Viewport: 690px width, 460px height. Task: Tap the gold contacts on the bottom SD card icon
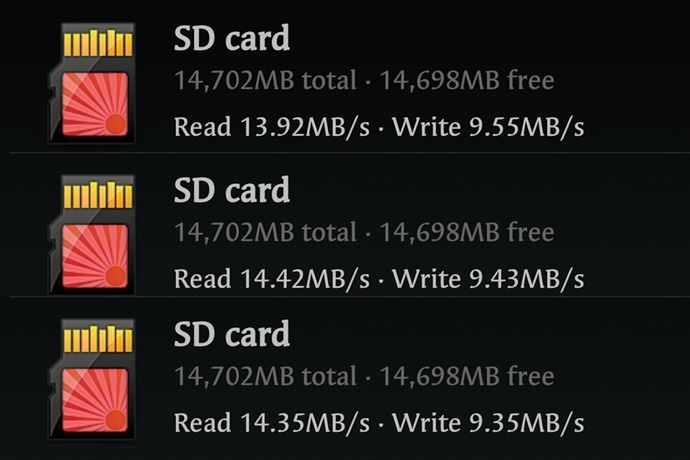98,339
